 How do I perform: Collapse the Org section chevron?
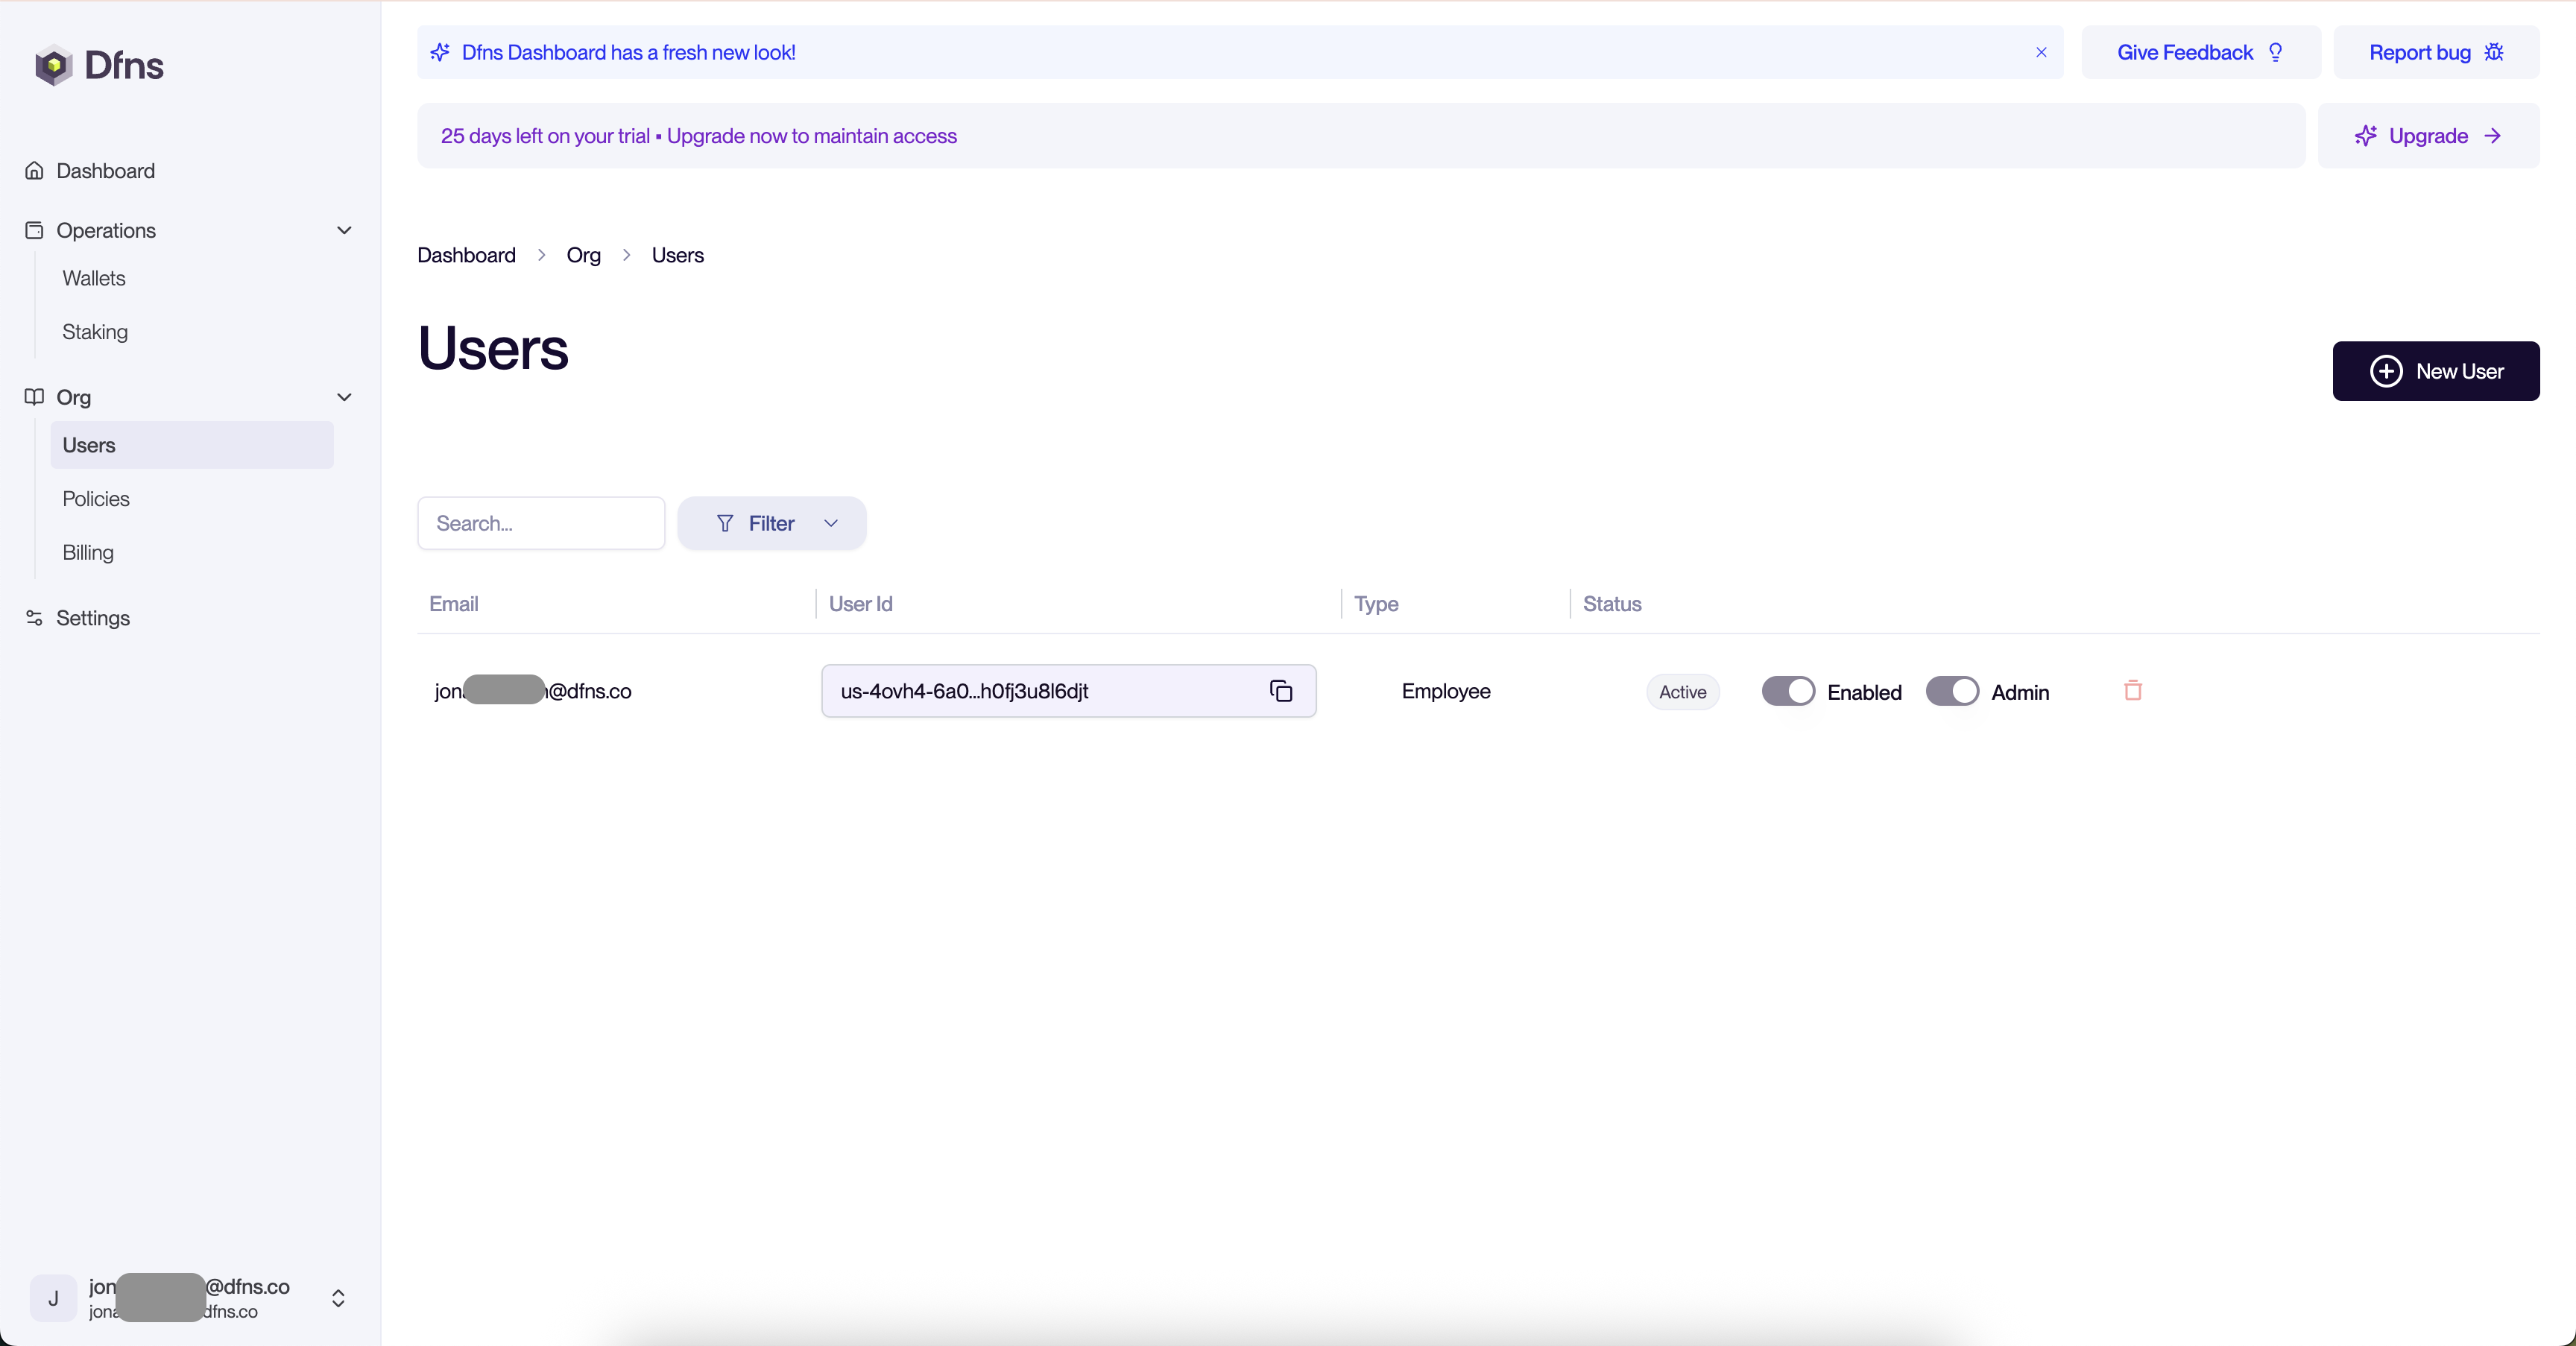344,397
